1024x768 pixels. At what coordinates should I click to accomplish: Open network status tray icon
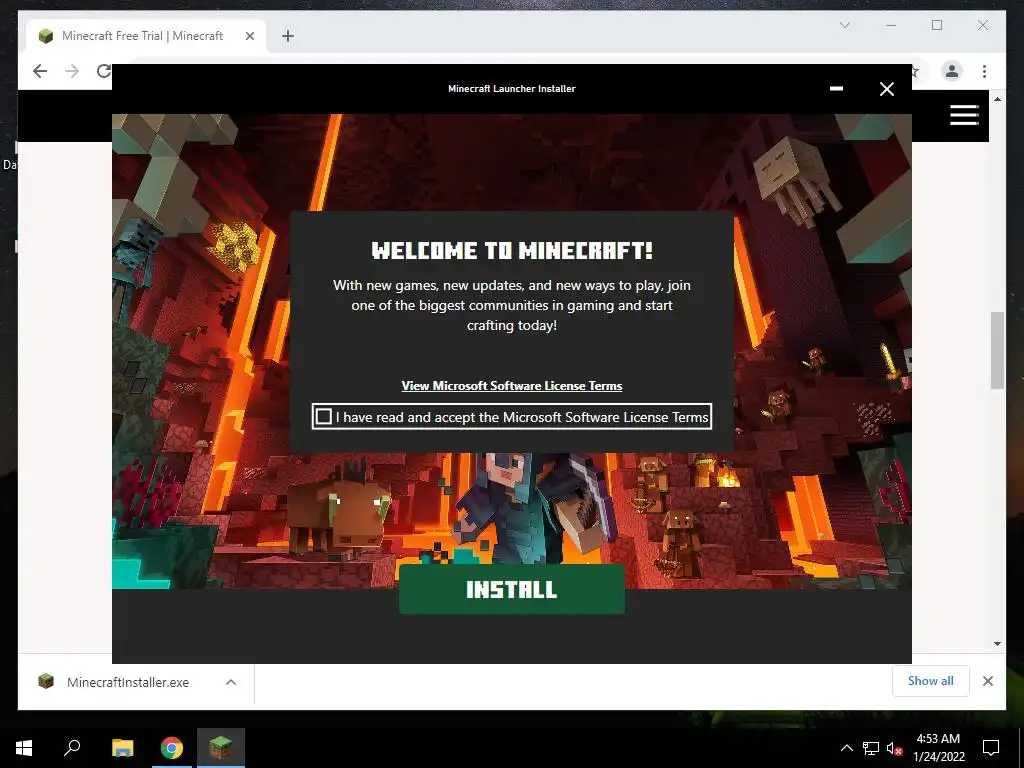click(x=871, y=748)
